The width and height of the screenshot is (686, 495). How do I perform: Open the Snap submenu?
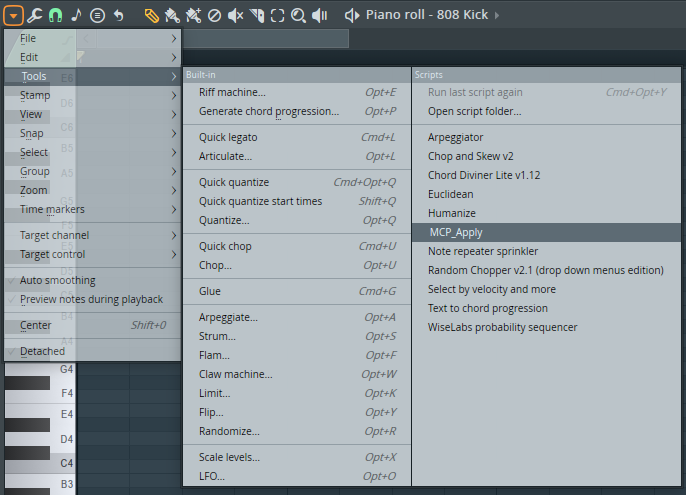tap(92, 133)
